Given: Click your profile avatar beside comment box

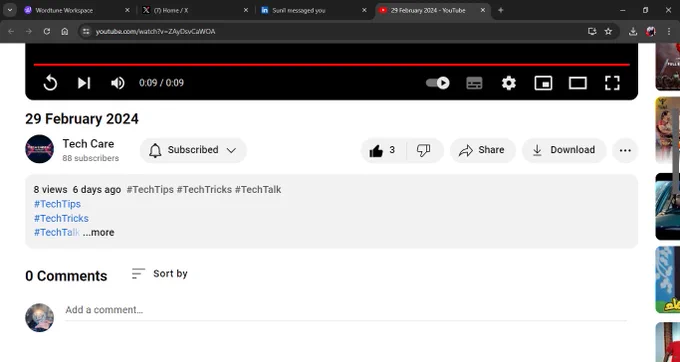Looking at the screenshot, I should [39, 317].
